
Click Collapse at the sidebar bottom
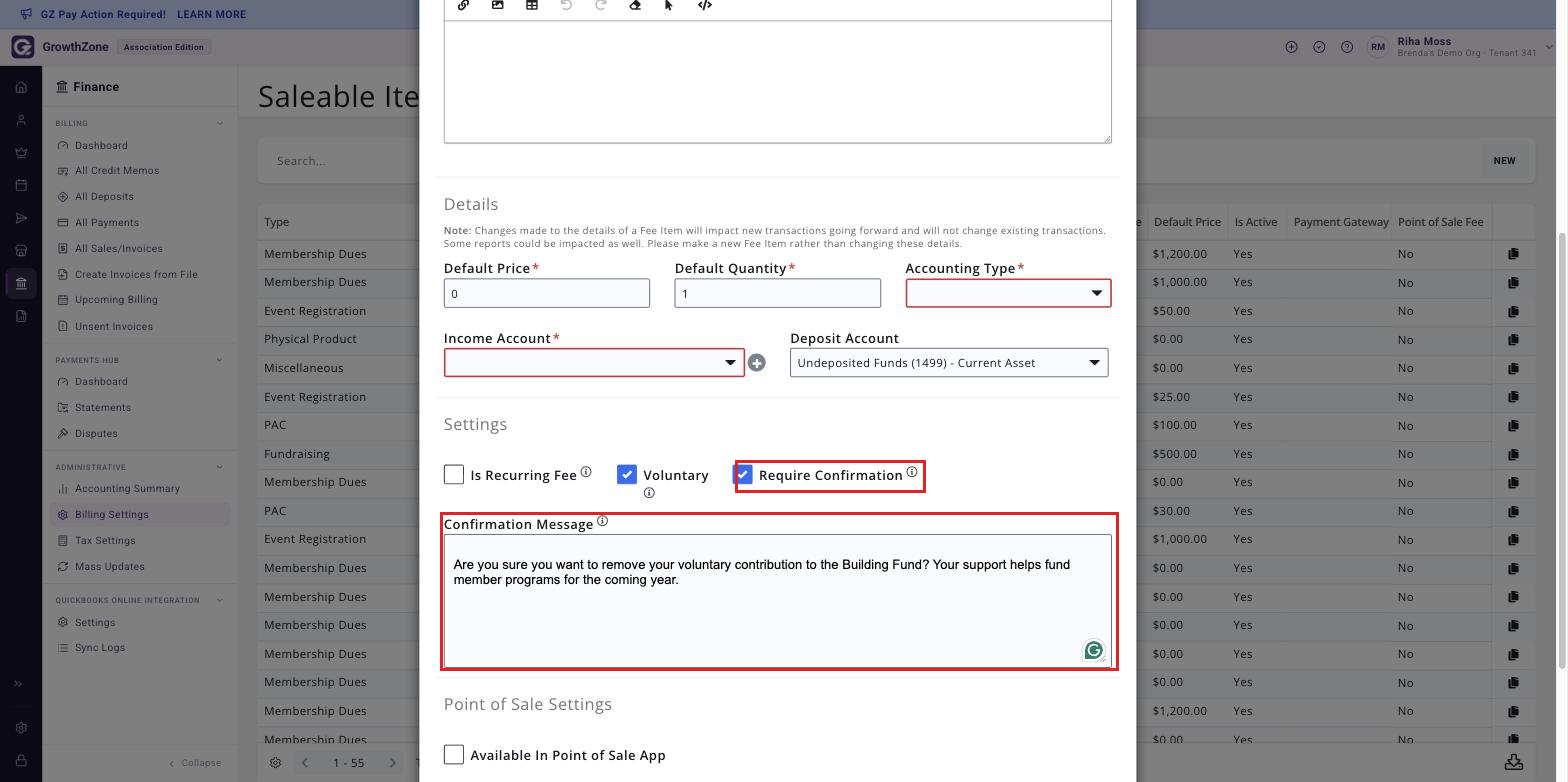[x=195, y=763]
